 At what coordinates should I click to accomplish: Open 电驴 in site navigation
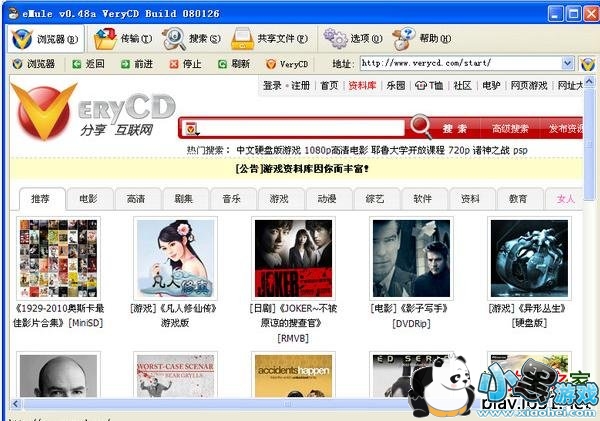[491, 86]
